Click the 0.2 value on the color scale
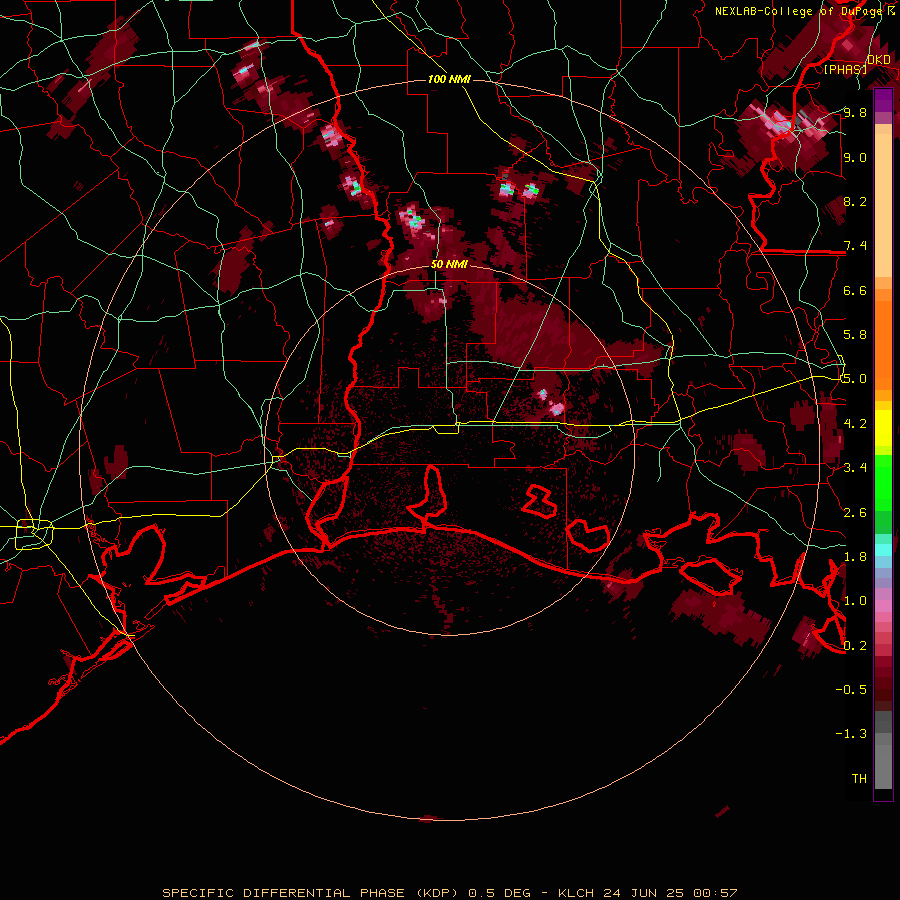 (x=855, y=646)
